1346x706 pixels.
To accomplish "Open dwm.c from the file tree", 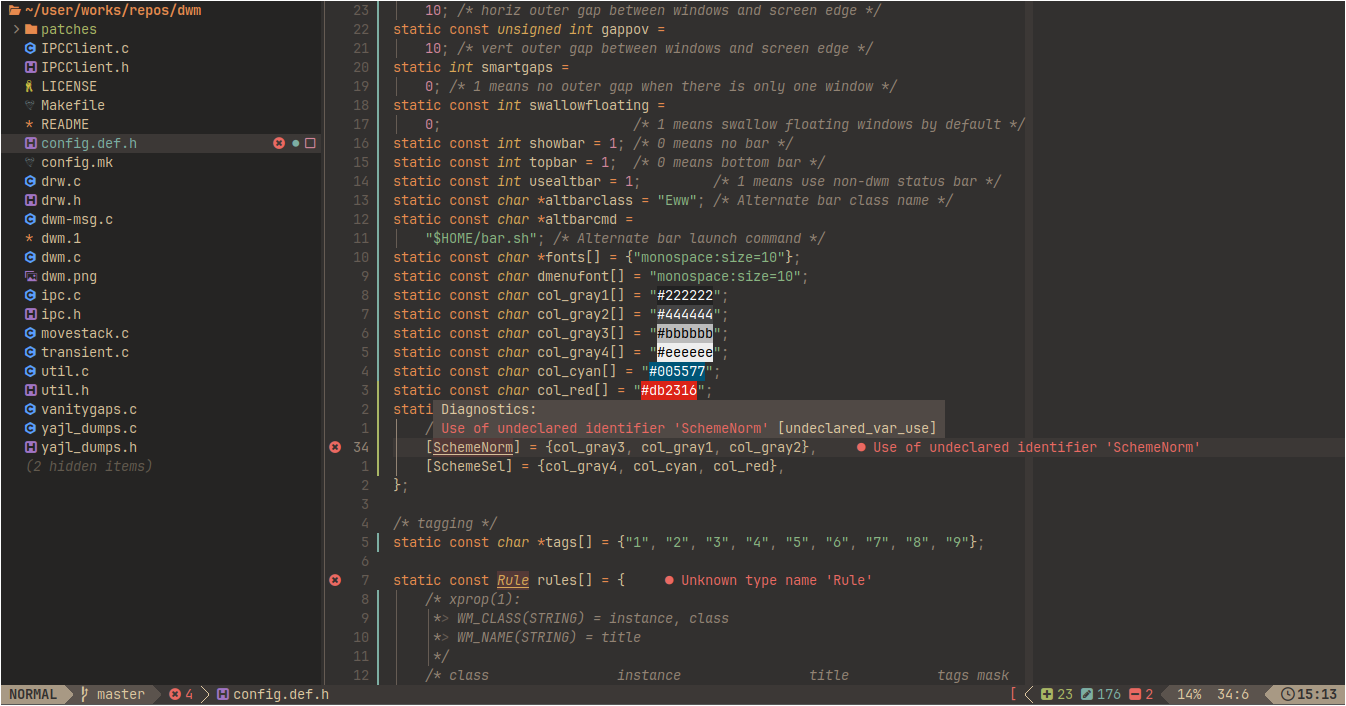I will (61, 257).
